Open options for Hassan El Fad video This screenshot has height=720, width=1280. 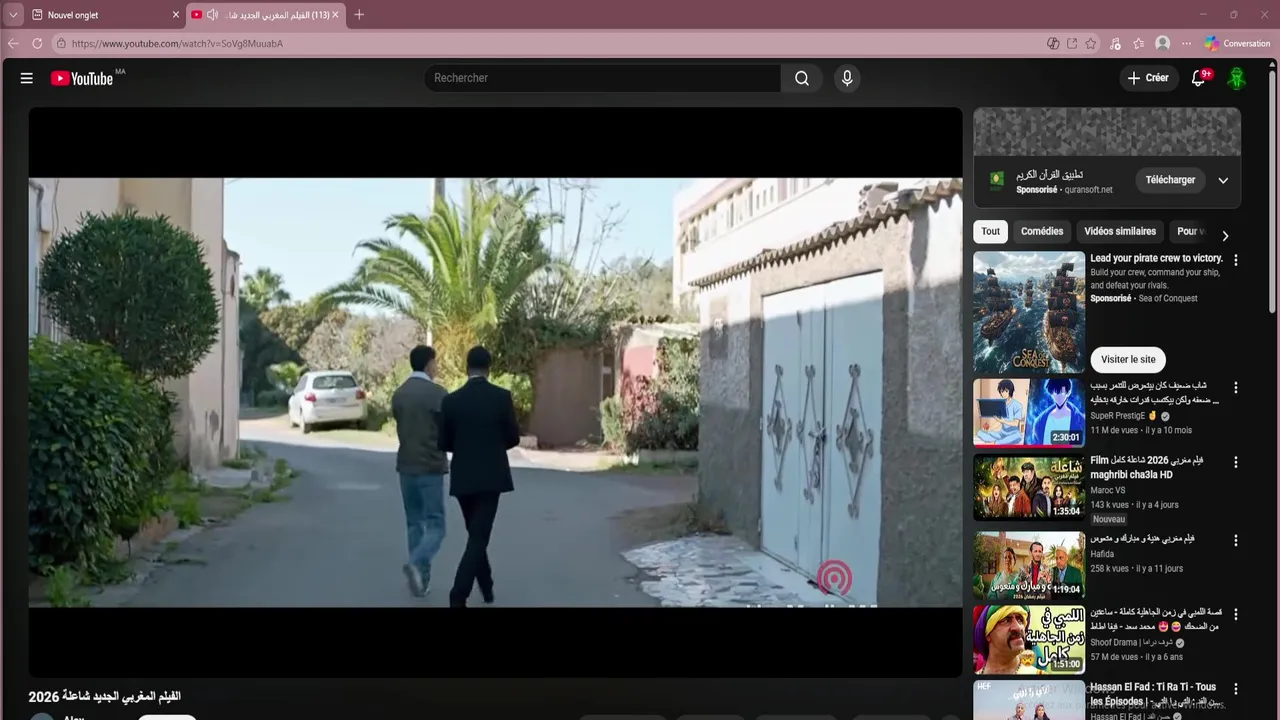1236,689
